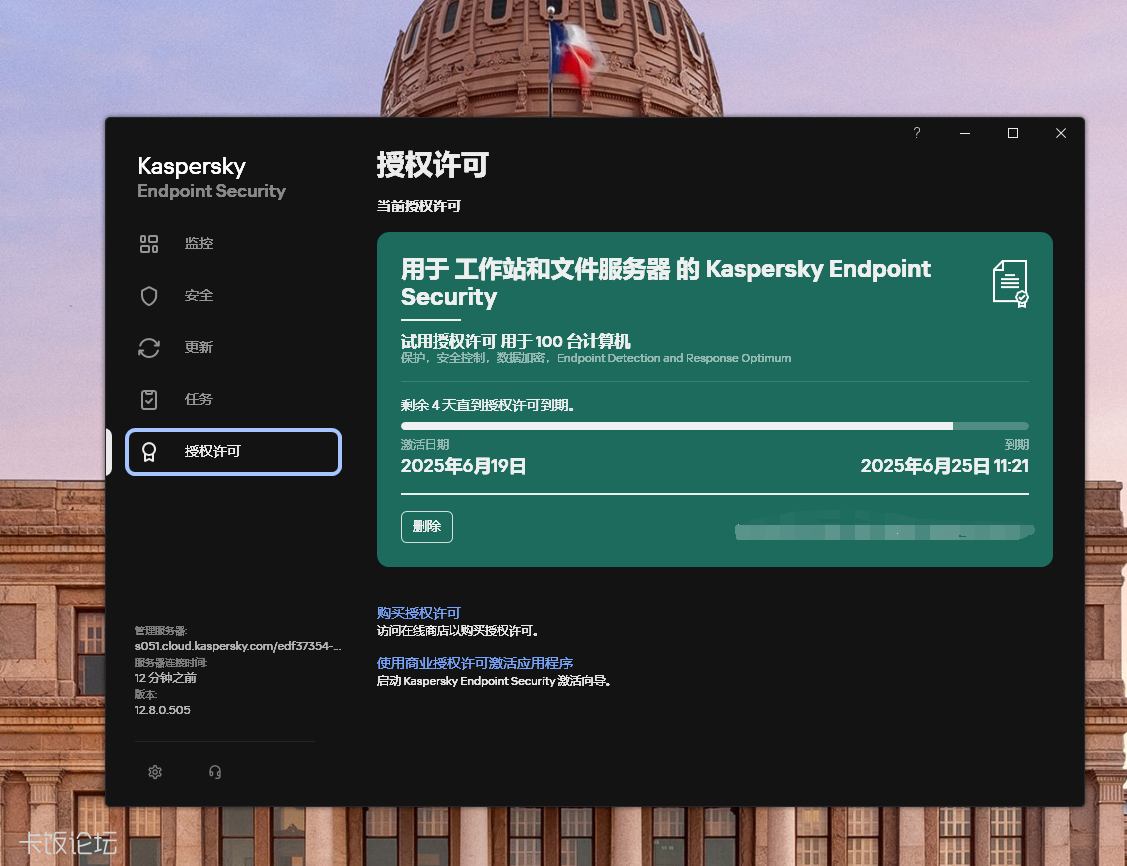
Task: Click the license certificate icon in card
Action: [x=1011, y=283]
